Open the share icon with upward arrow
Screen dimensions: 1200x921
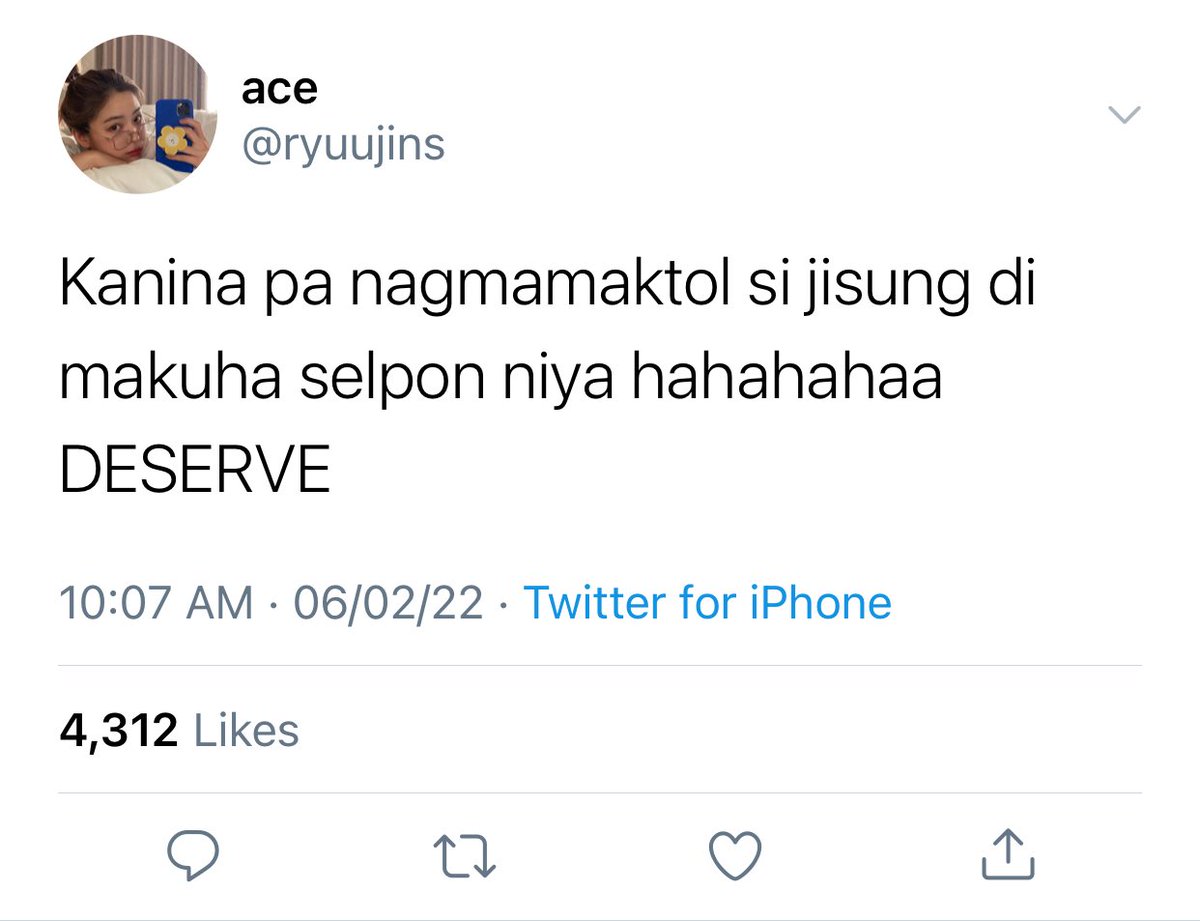point(1006,853)
